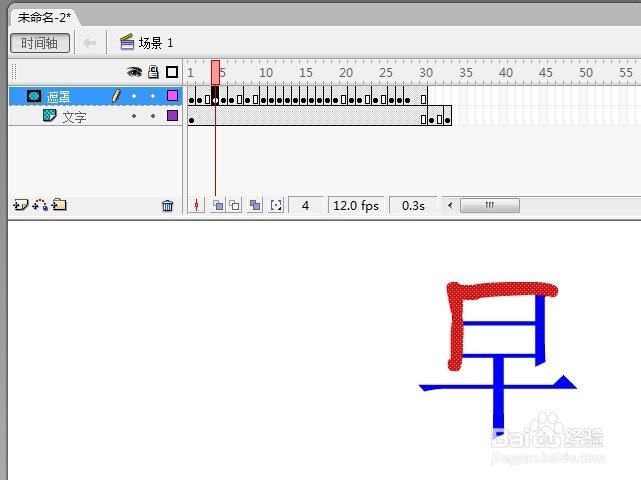Screen dimensions: 641x480
Task: Click the Add Motion Guide icon
Action: pos(40,204)
